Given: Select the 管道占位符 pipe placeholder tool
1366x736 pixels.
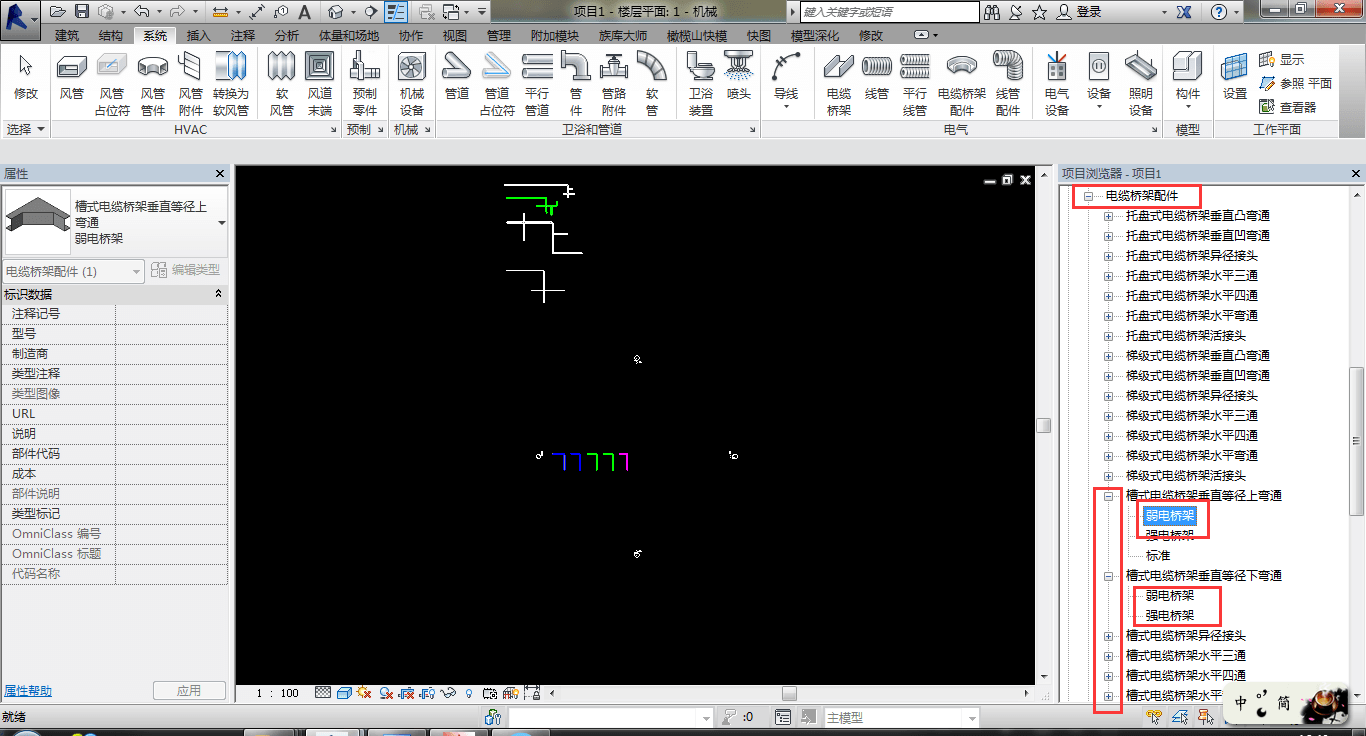Looking at the screenshot, I should coord(497,83).
